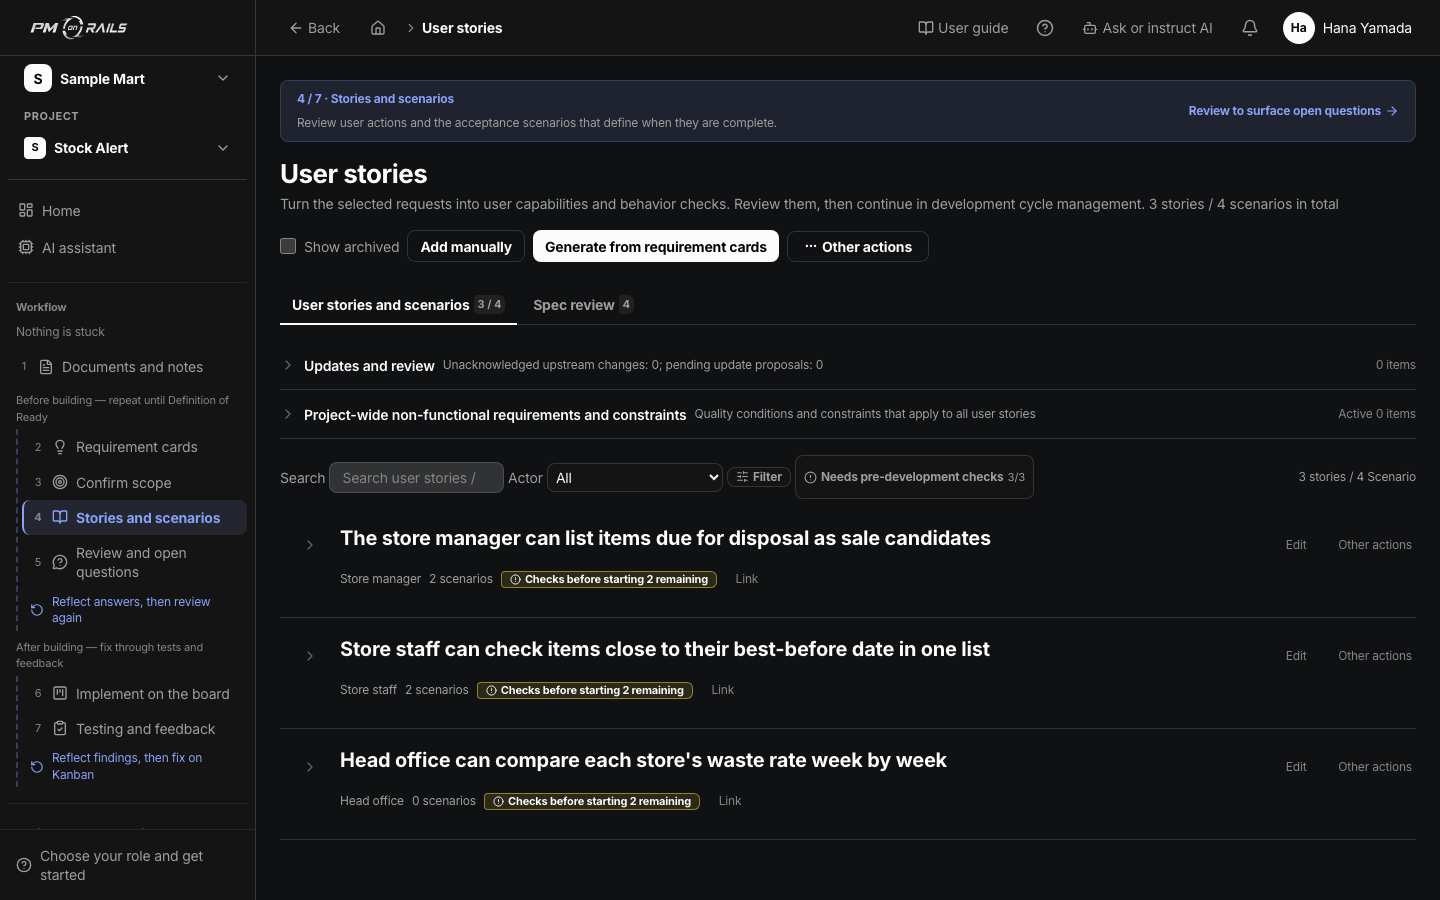Click Choose your role and get started

click(x=127, y=865)
